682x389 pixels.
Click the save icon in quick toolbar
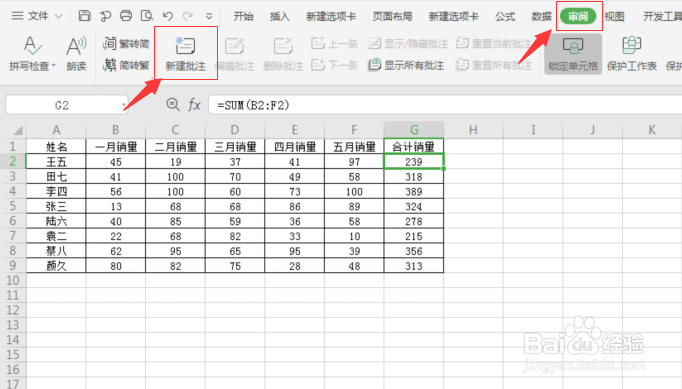coord(84,16)
